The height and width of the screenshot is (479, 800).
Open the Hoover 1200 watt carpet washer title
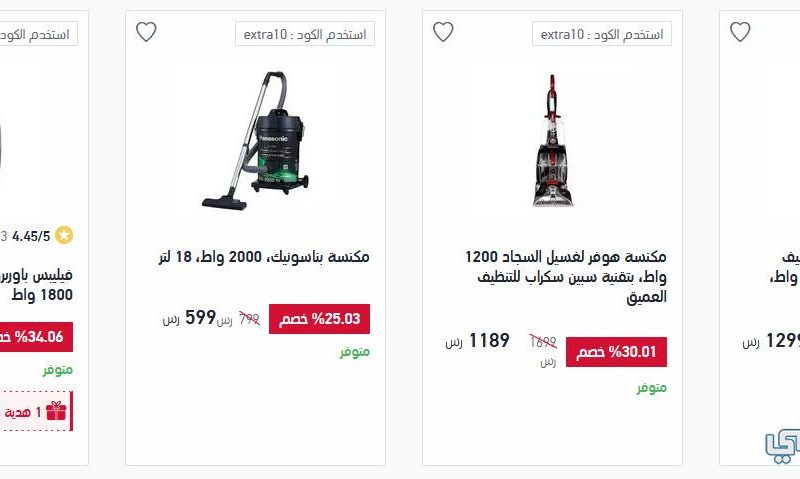point(565,276)
